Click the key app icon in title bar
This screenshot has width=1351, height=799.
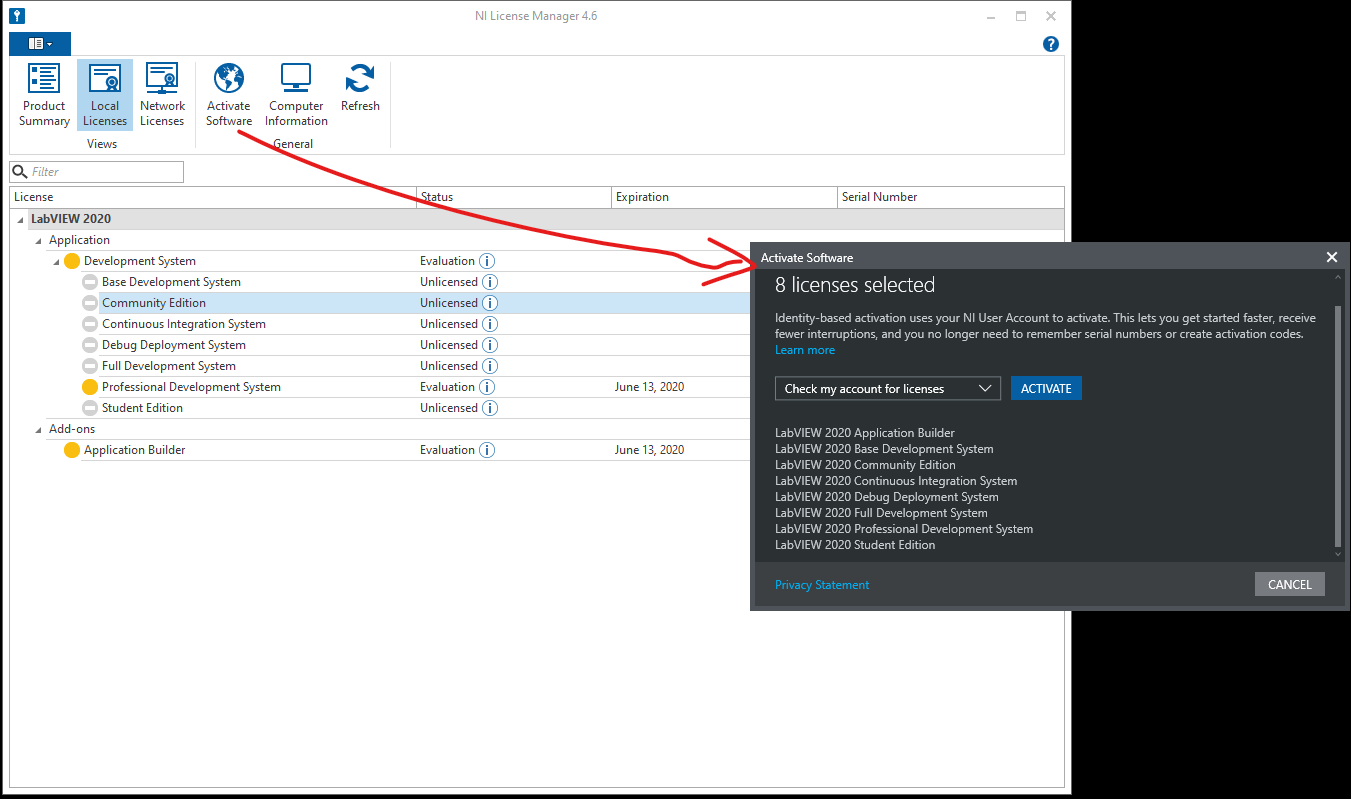[x=17, y=16]
